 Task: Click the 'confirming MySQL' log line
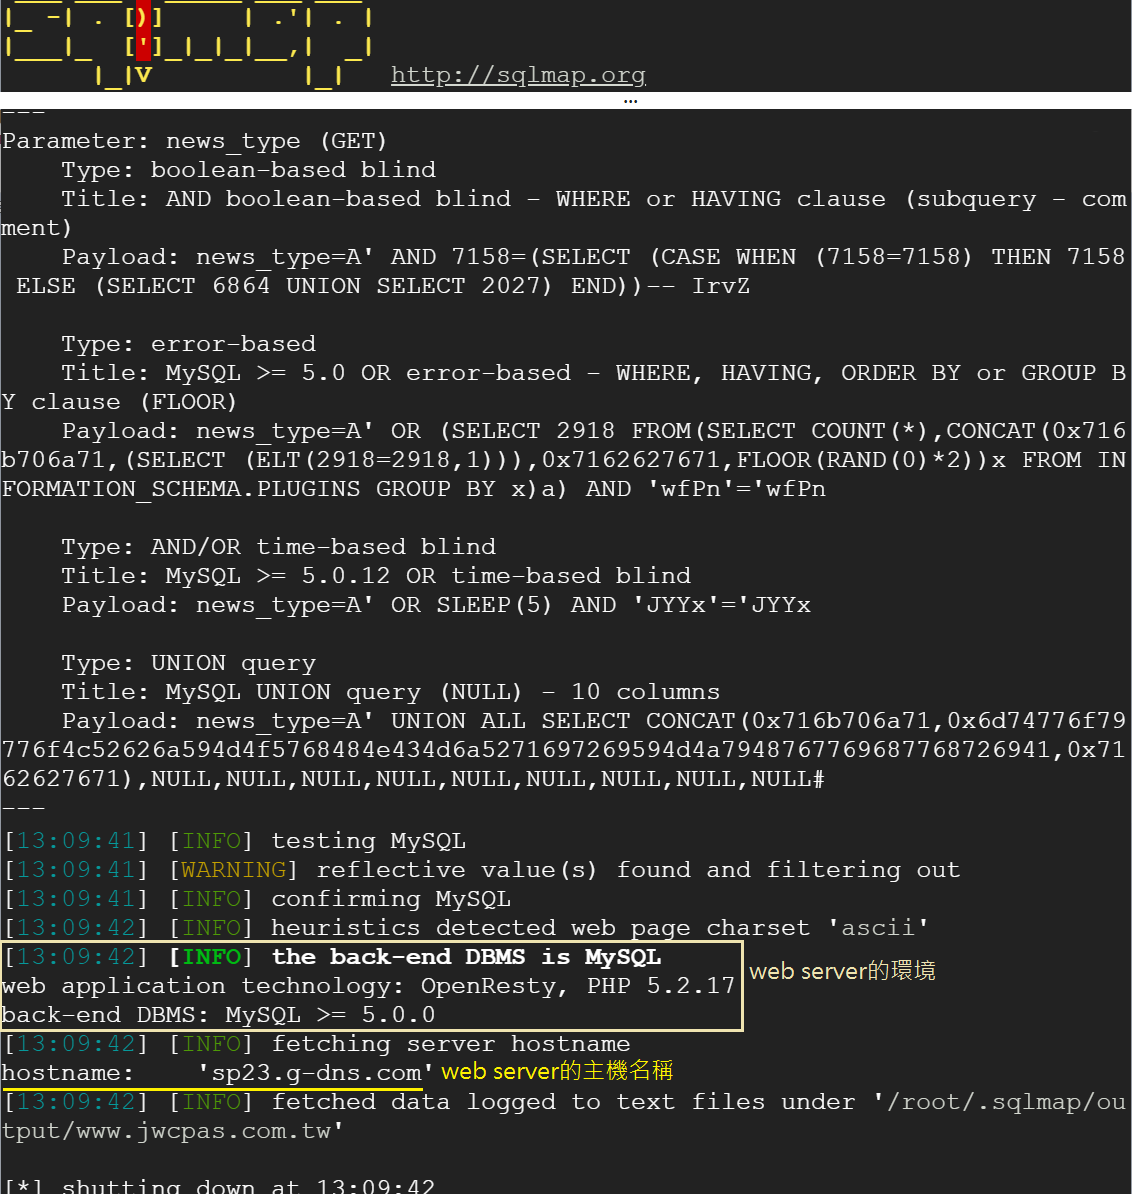coord(258,899)
